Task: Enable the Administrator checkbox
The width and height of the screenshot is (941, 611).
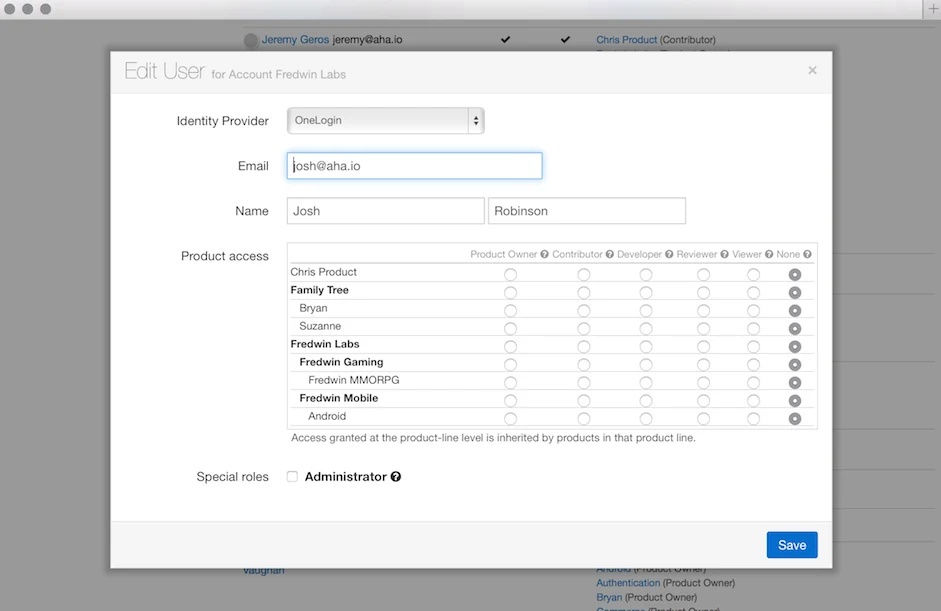Action: (292, 477)
